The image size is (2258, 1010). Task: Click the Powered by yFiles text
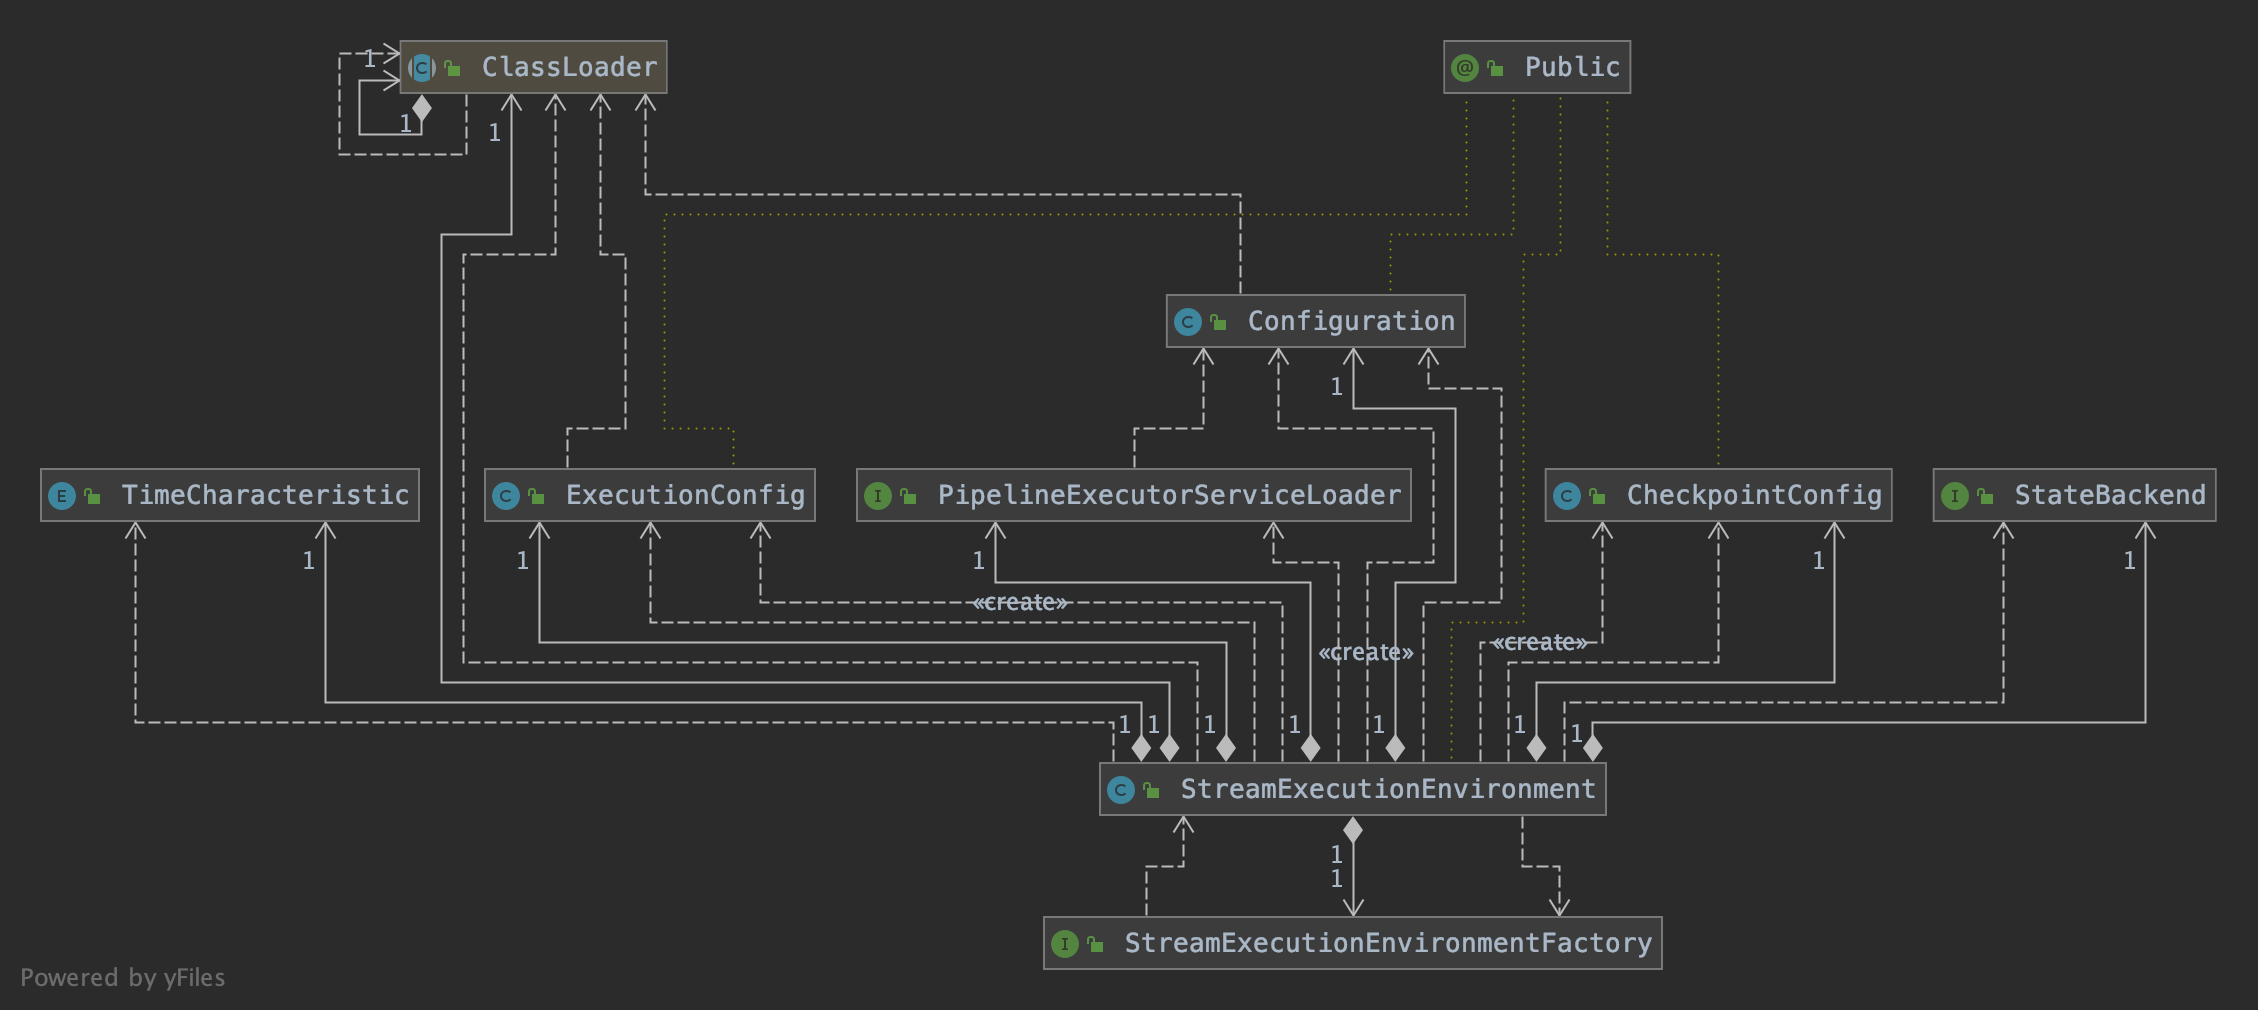tap(123, 977)
